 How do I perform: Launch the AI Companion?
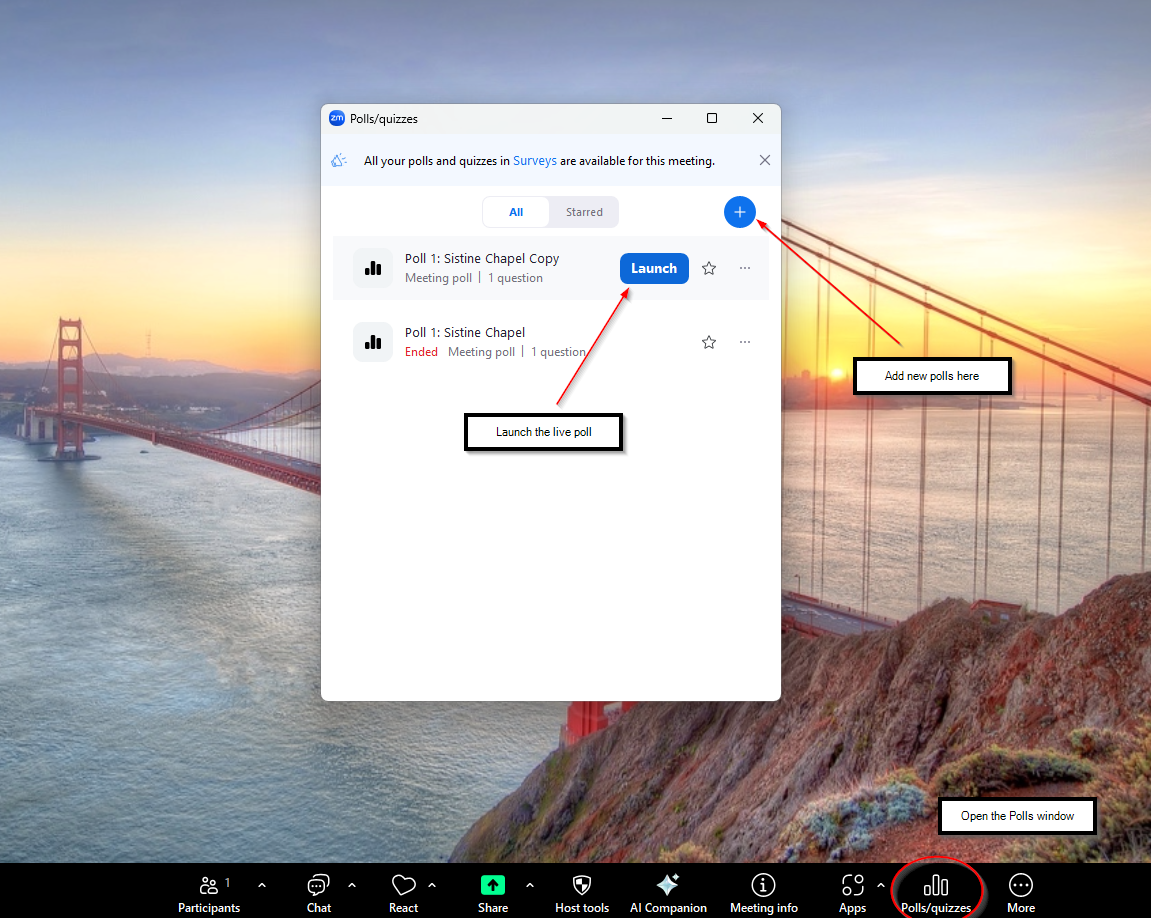[668, 885]
